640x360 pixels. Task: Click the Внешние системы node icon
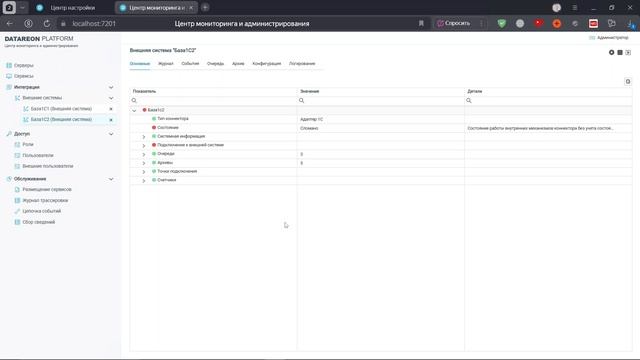pyautogui.click(x=17, y=98)
